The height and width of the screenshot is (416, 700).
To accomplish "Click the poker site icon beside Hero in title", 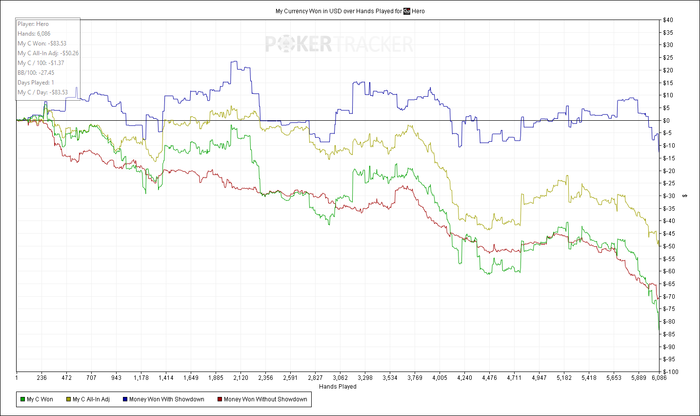I will coord(406,11).
